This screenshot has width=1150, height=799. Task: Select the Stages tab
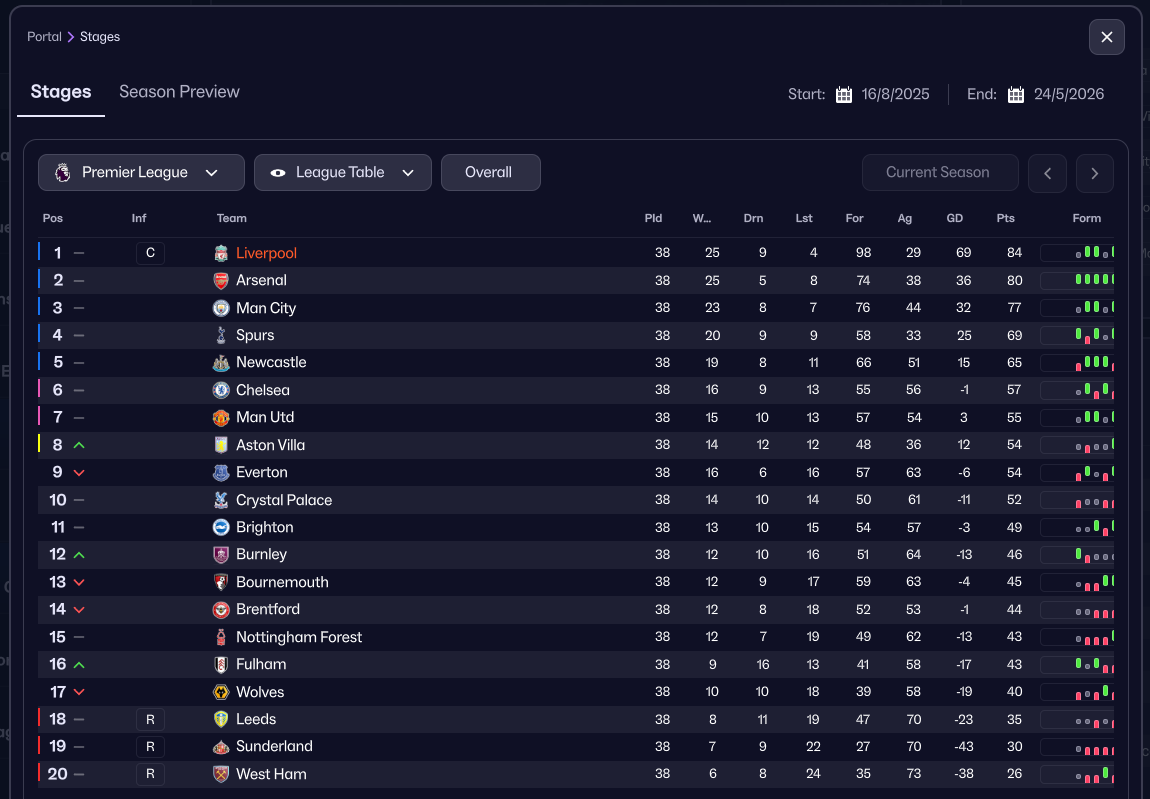click(61, 92)
